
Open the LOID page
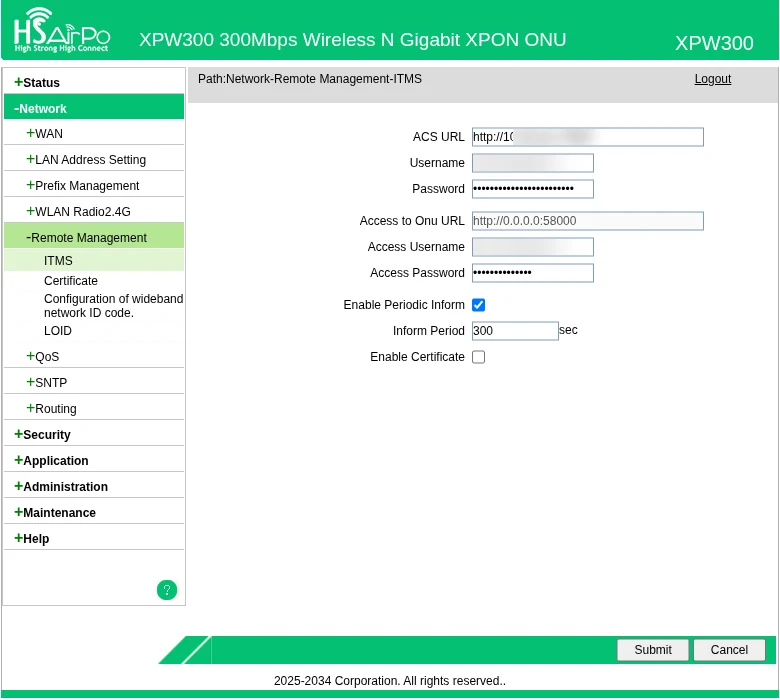58,331
